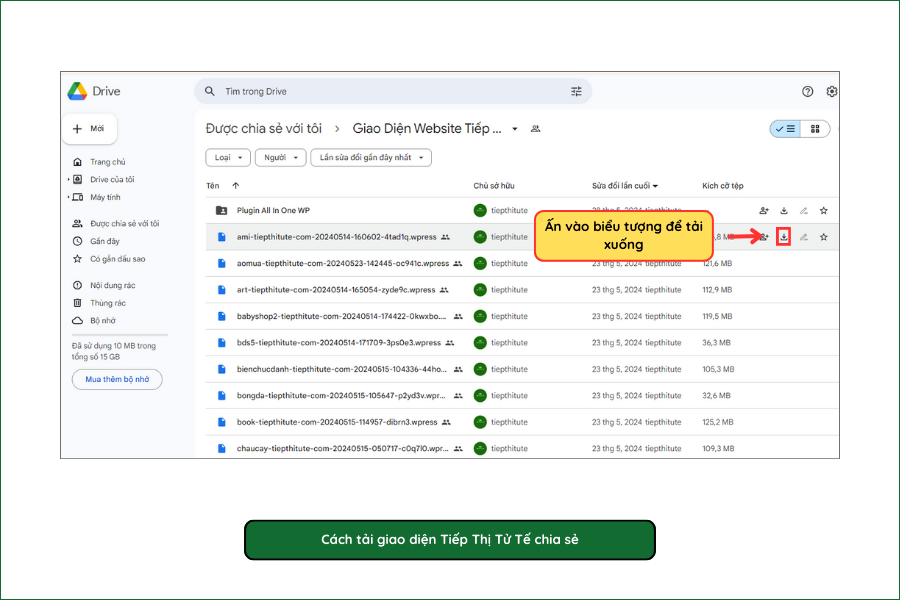
Task: Click the cloud icon beside Bộ nhớ
Action: click(x=77, y=320)
